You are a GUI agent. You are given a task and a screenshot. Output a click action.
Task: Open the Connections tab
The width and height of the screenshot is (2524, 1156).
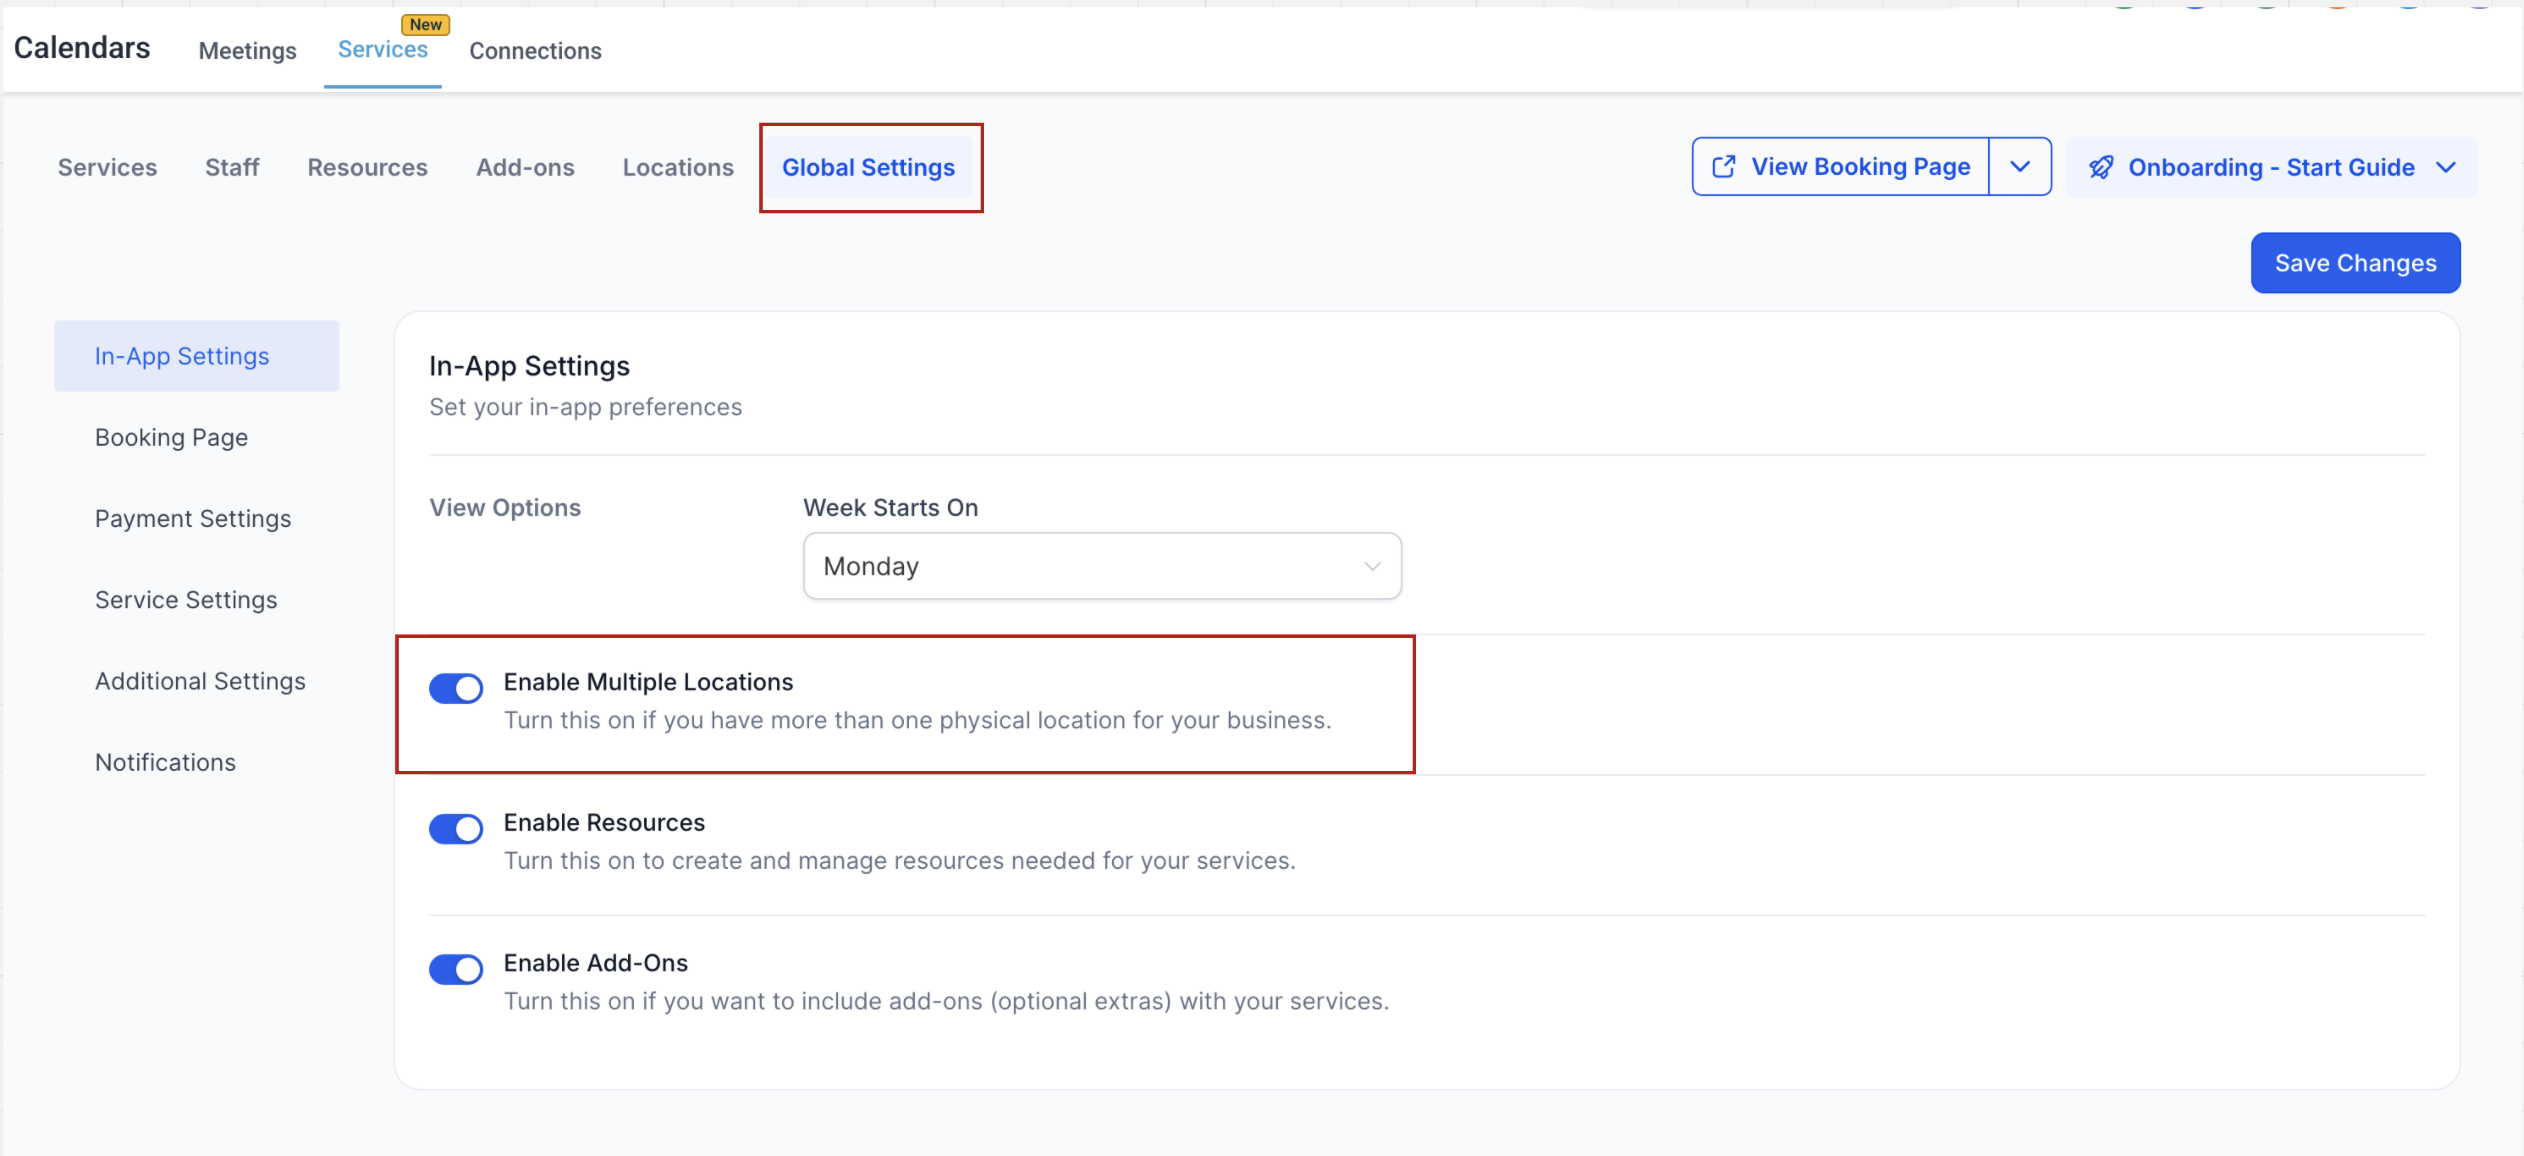click(x=535, y=51)
